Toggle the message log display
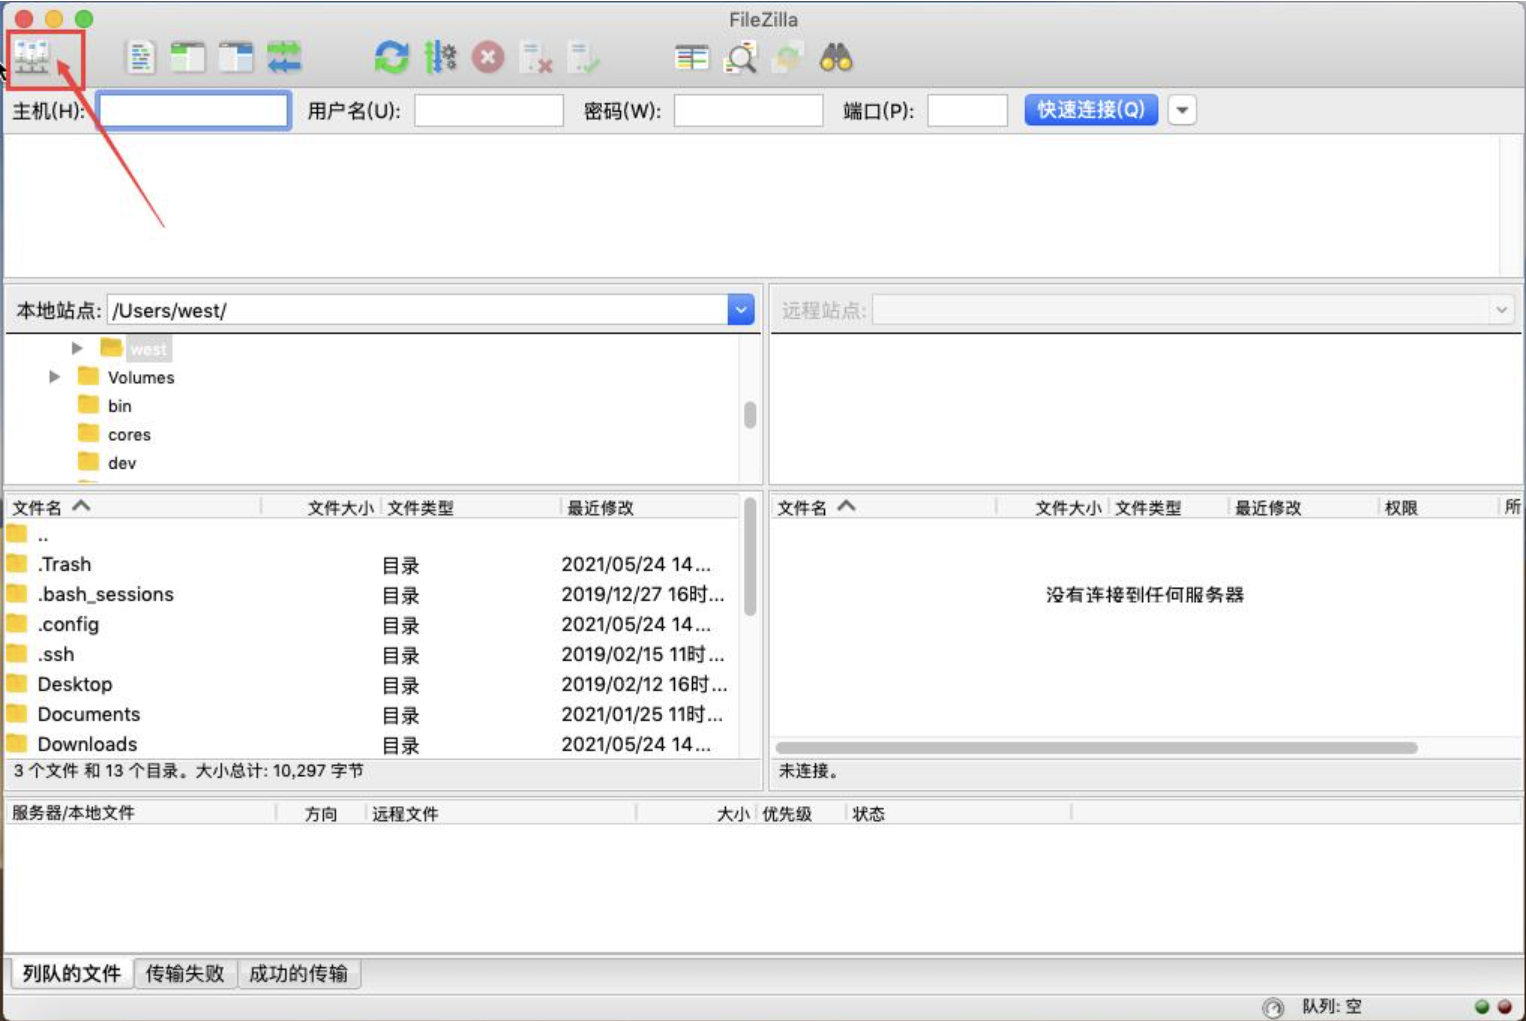 tap(141, 58)
